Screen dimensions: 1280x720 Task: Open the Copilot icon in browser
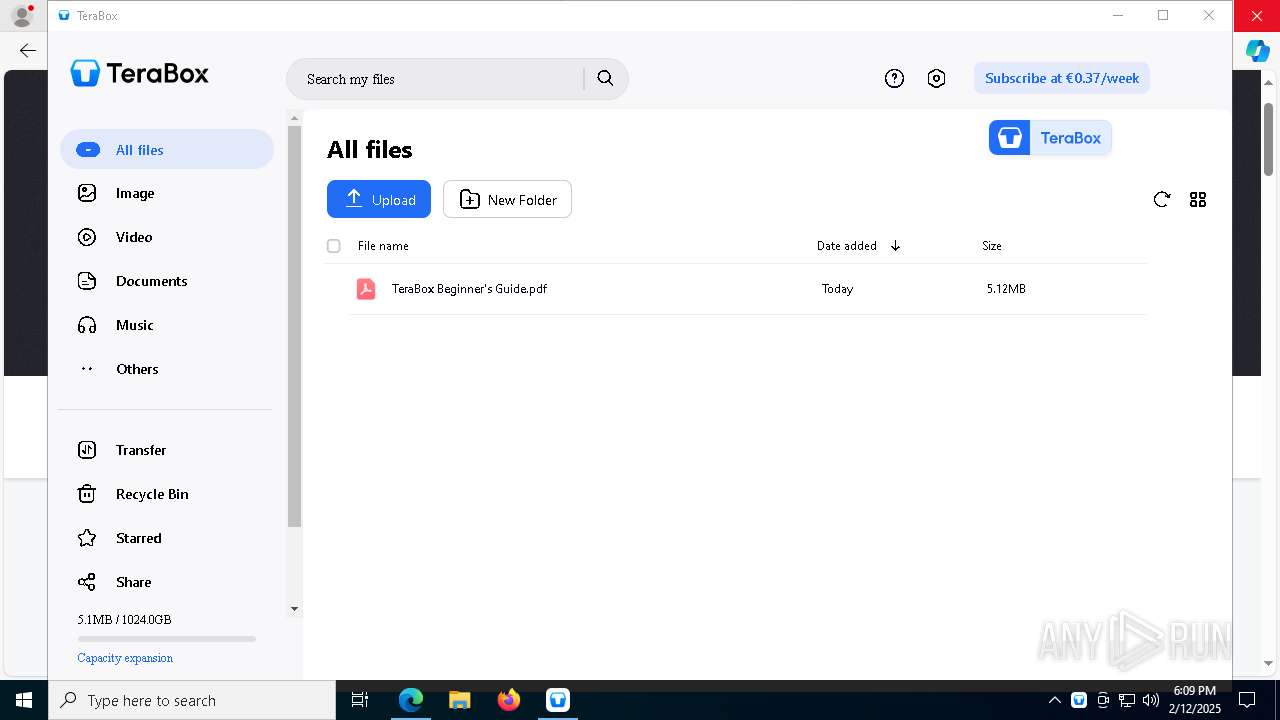coord(1258,50)
